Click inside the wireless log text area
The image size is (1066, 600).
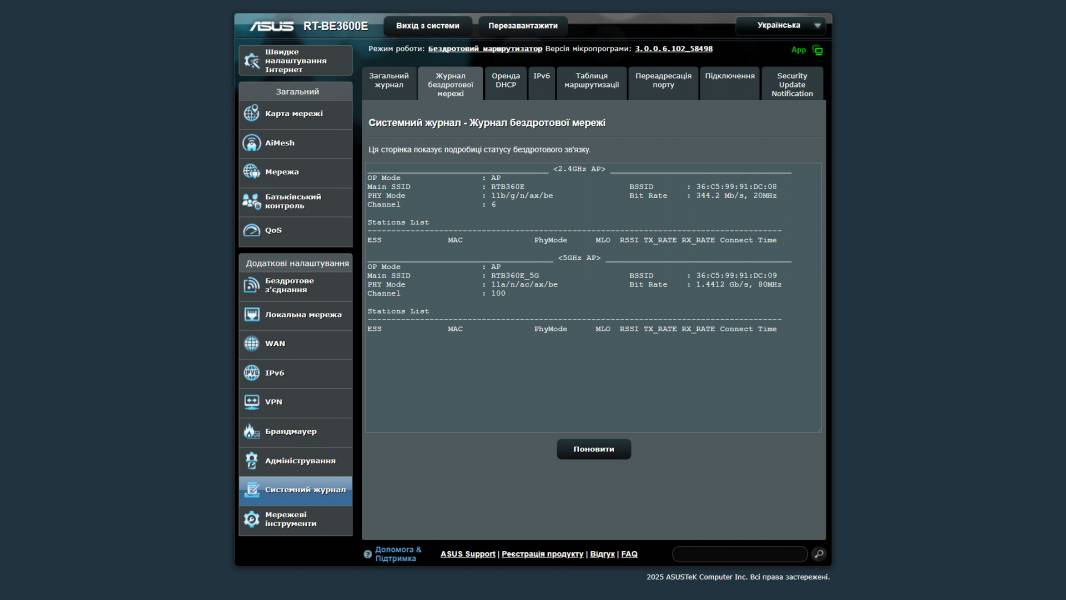[x=594, y=298]
